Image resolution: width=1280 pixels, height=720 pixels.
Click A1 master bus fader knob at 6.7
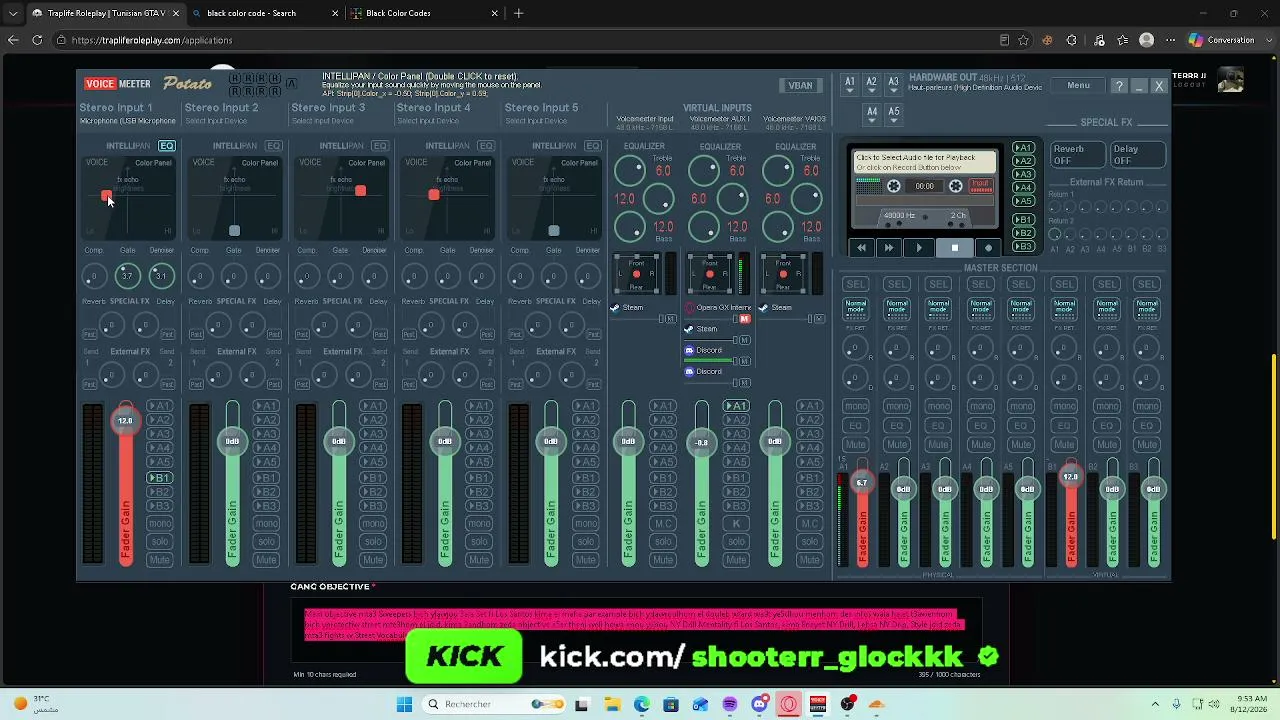click(862, 483)
